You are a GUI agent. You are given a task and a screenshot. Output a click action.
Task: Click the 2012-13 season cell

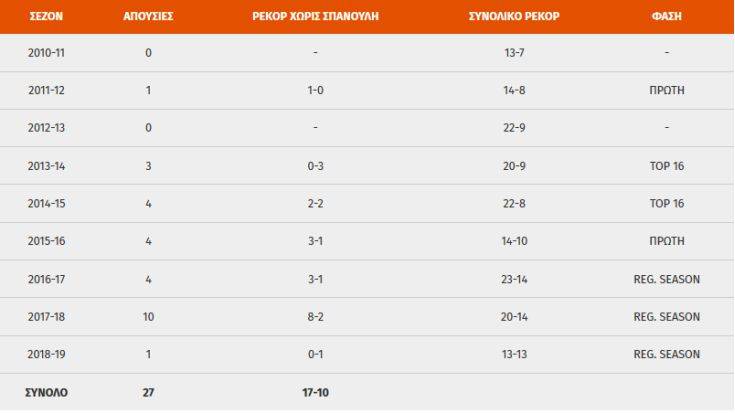click(47, 128)
